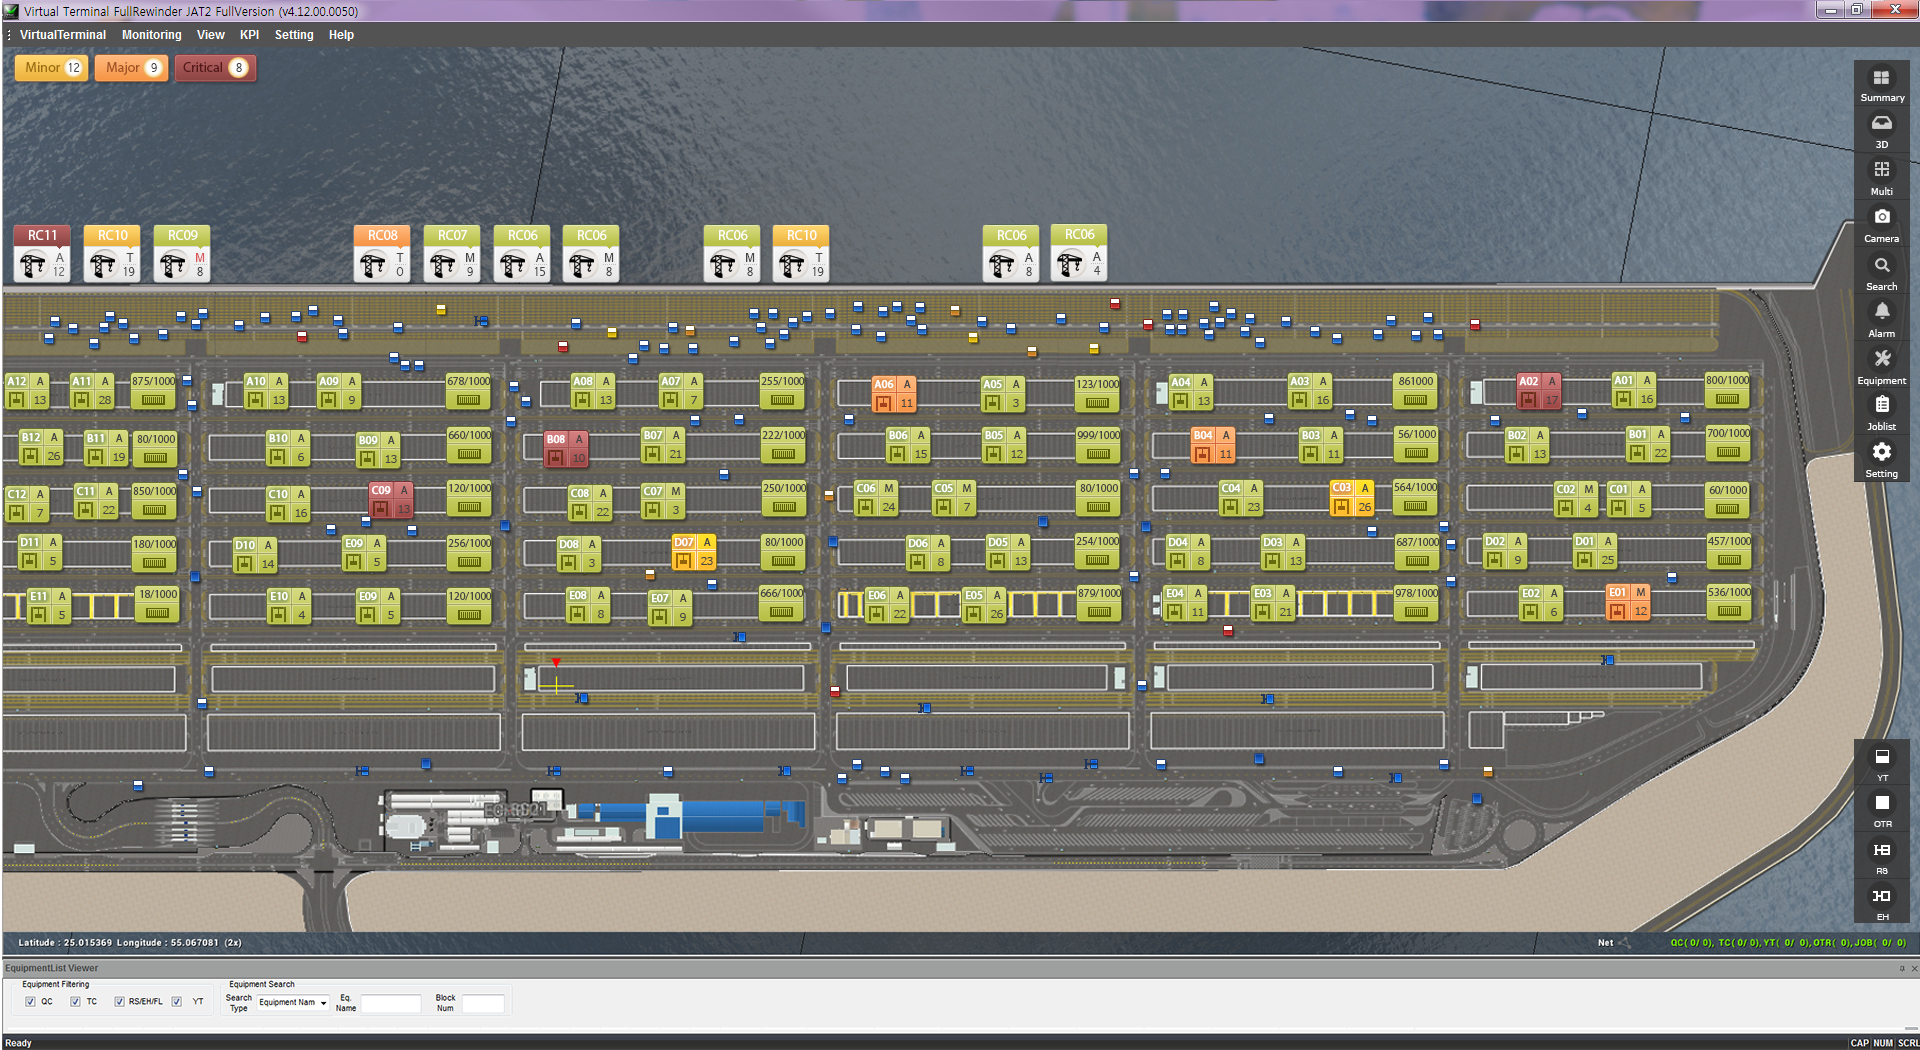
Task: Open the Alarm bell icon
Action: pos(1881,313)
